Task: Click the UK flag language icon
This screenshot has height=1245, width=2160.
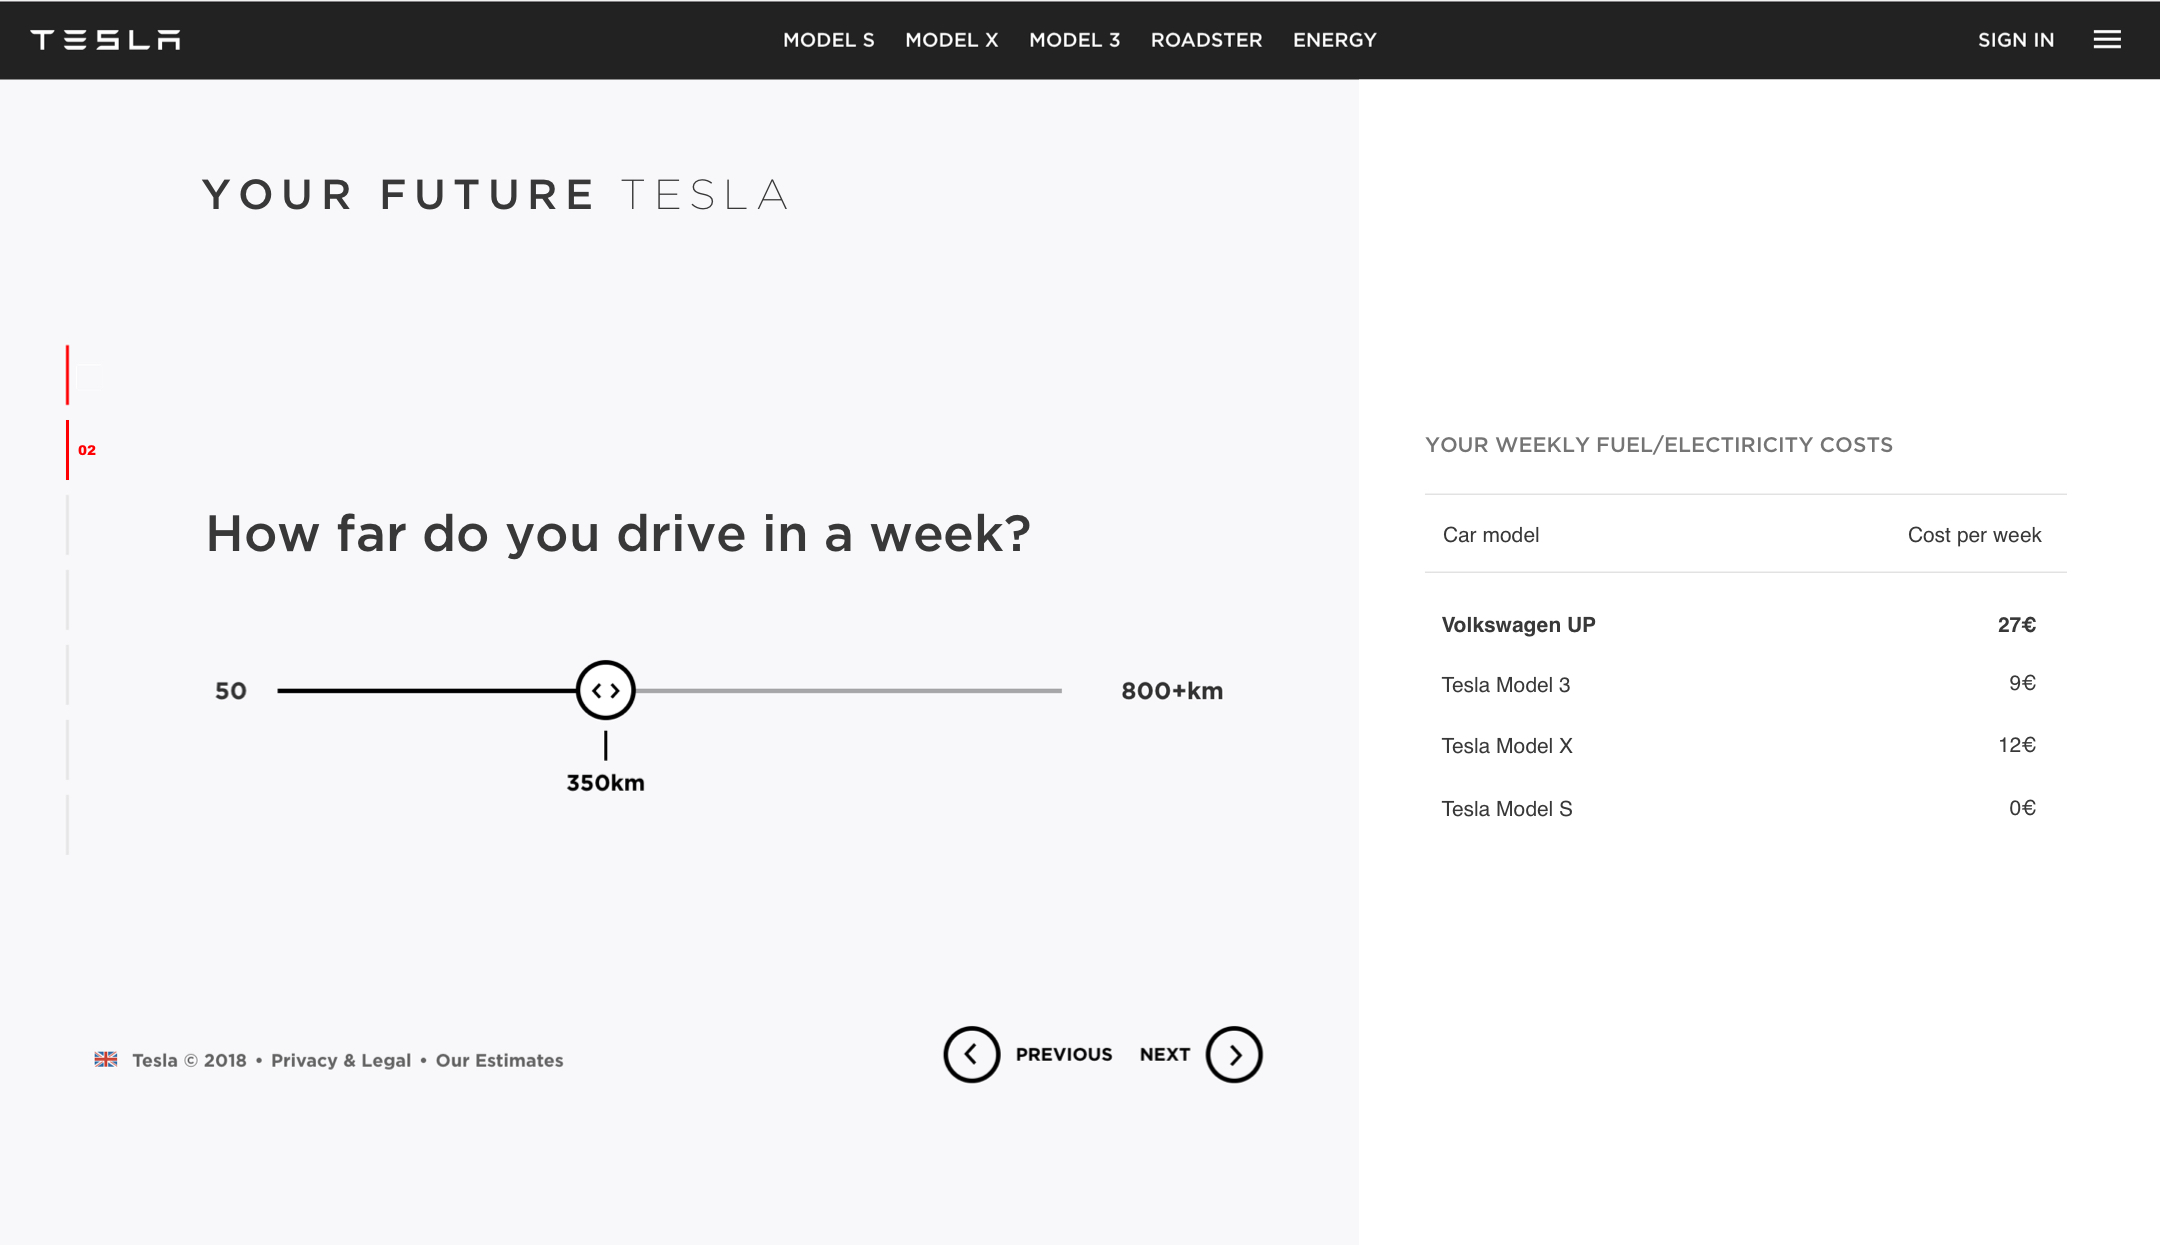Action: pos(106,1059)
